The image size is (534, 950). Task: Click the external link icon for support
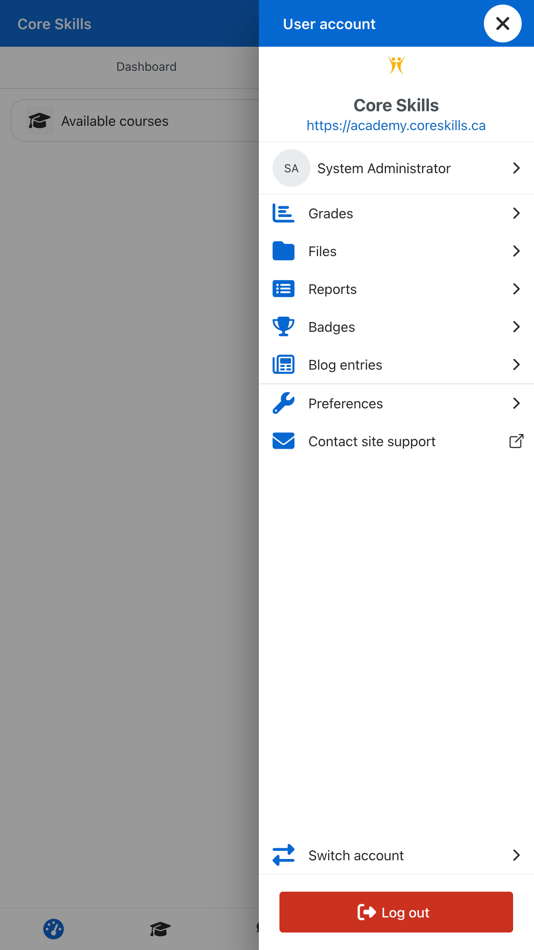pyautogui.click(x=516, y=441)
